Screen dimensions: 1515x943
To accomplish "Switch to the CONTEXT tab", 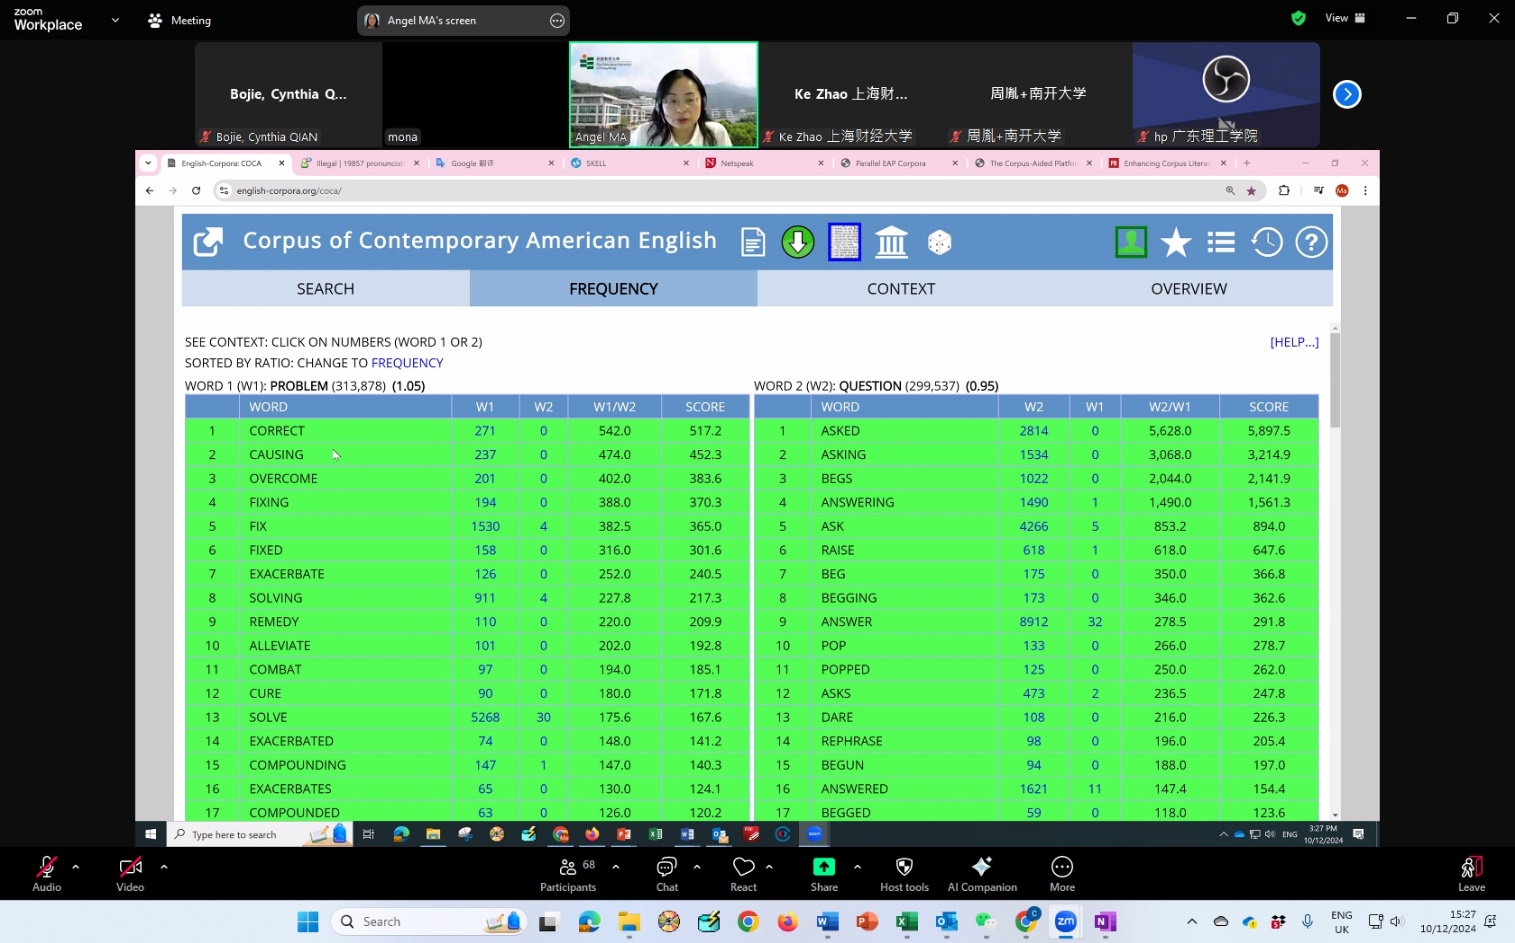I will click(901, 289).
